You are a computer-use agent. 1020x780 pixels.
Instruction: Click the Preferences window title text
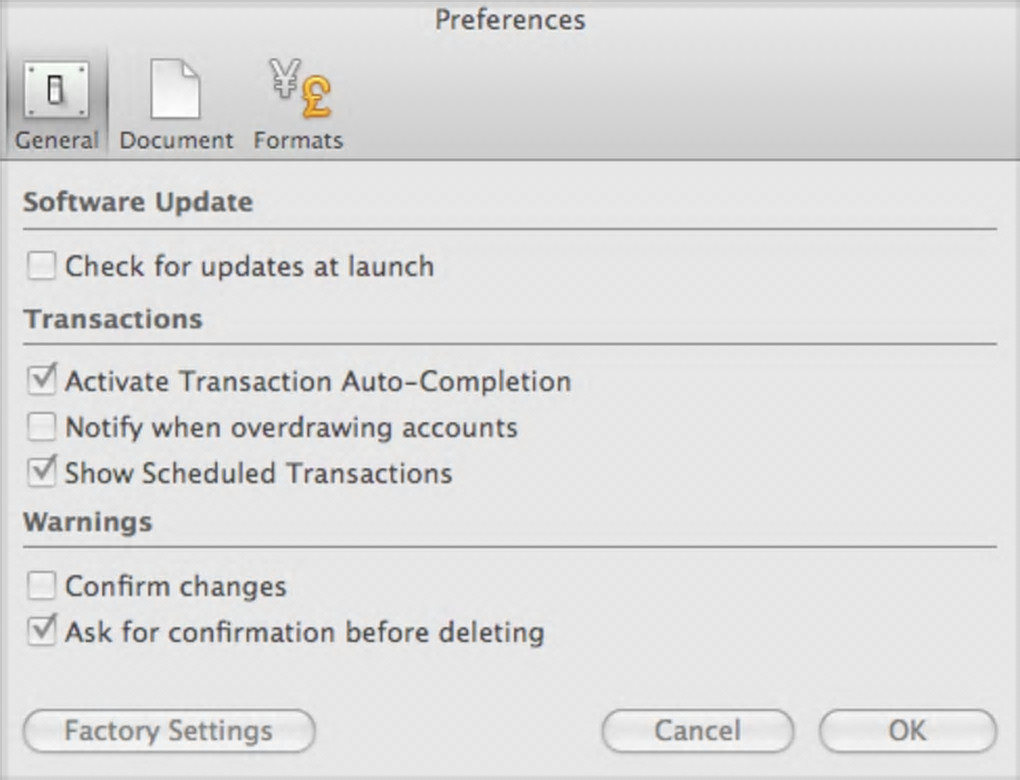[510, 19]
